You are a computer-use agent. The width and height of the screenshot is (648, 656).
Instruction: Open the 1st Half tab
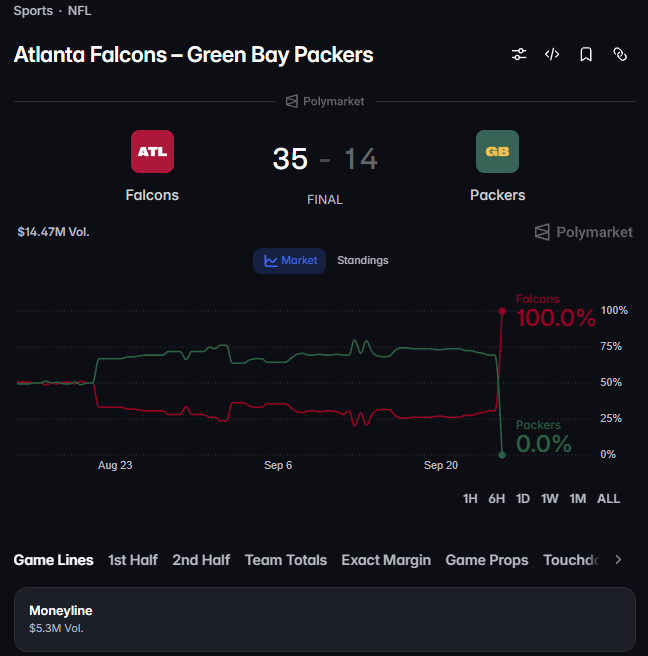(133, 560)
